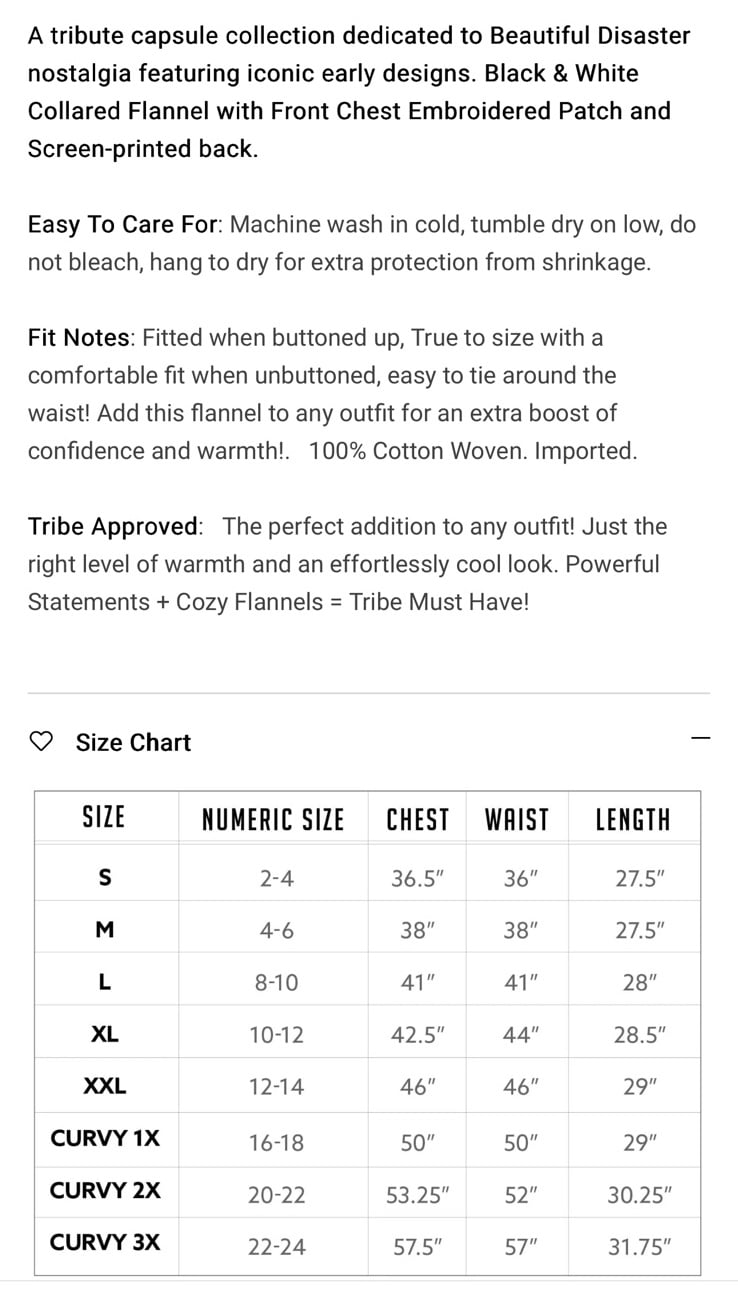Click the heart icon beside Size Chart
Viewport: 738px width, 1294px height.
[41, 741]
